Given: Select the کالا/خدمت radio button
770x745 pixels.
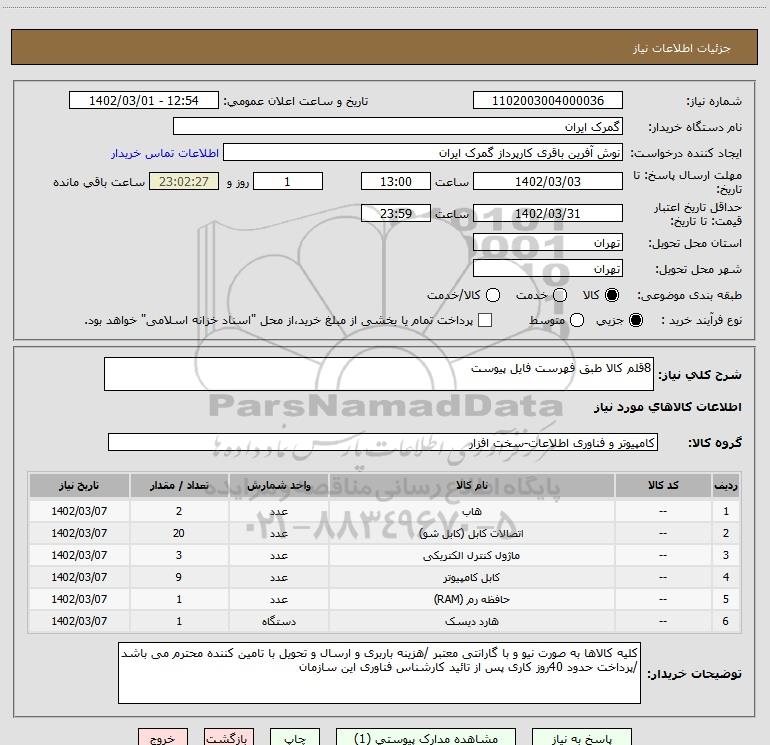Looking at the screenshot, I should click(493, 295).
